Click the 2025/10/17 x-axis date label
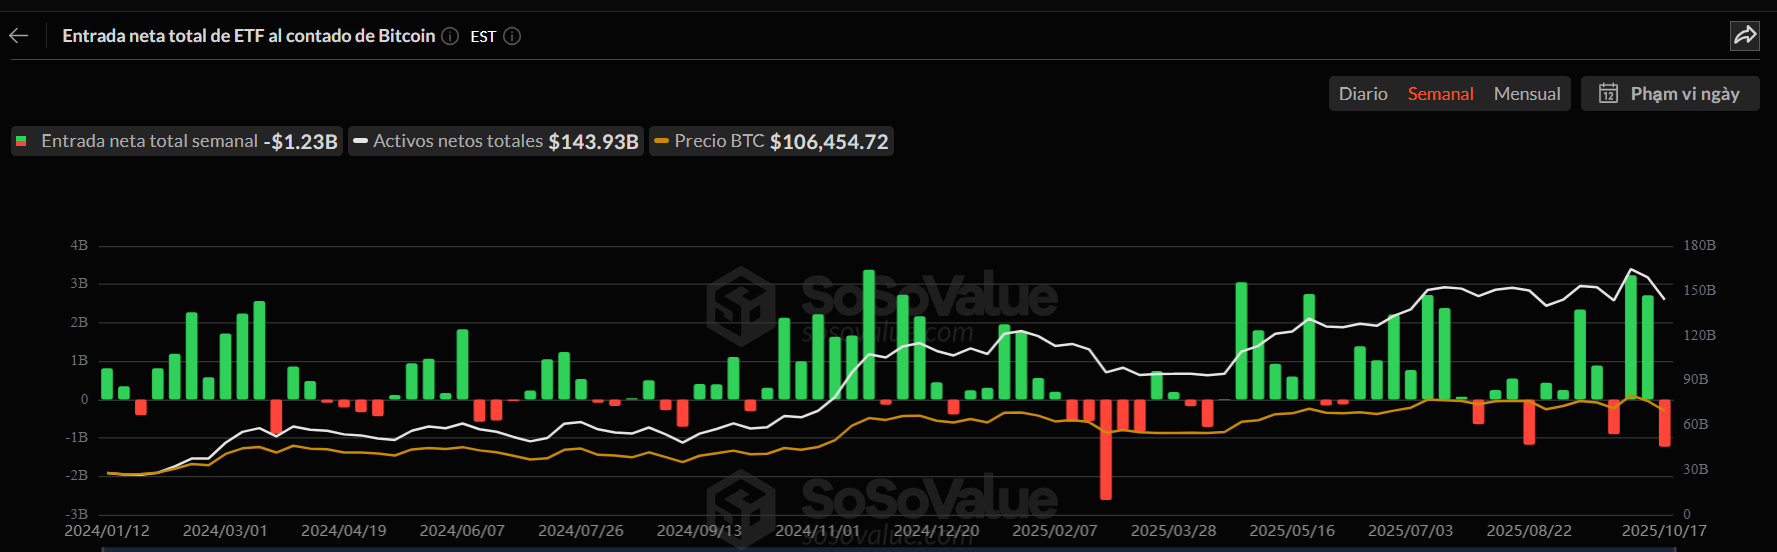 [x=1663, y=531]
